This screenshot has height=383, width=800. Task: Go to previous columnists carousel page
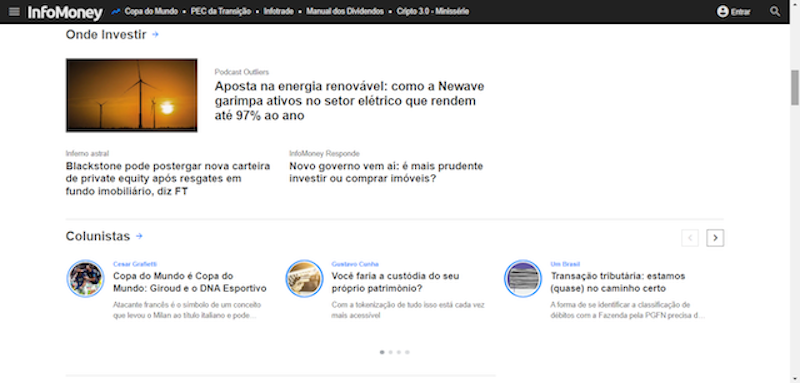[x=690, y=238]
